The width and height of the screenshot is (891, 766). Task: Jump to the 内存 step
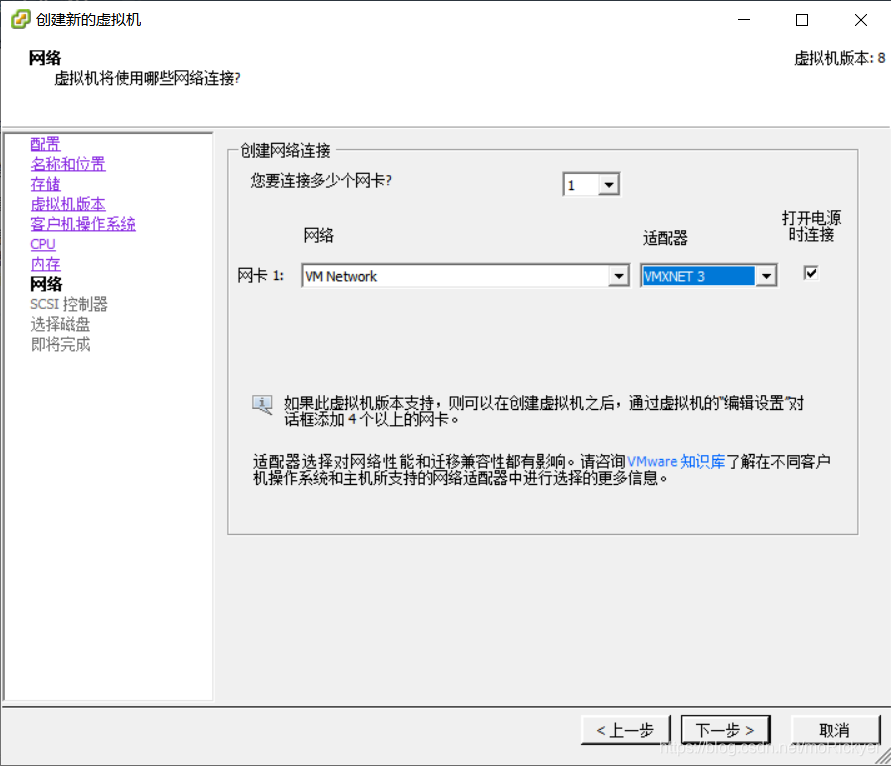pos(45,264)
